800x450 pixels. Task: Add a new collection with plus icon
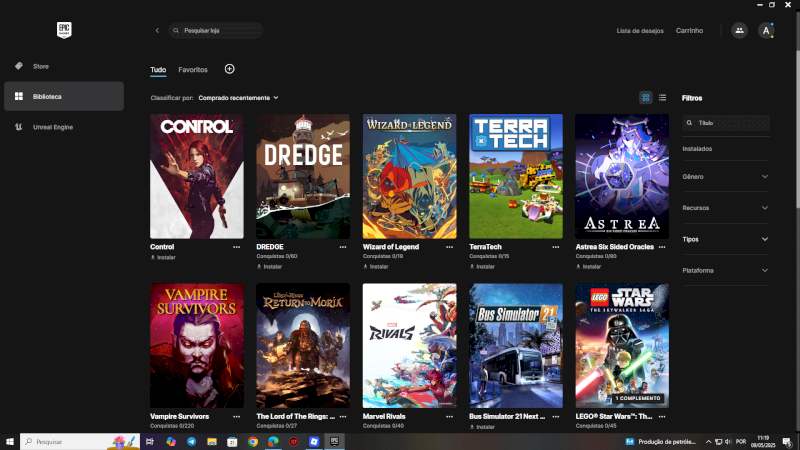point(229,69)
